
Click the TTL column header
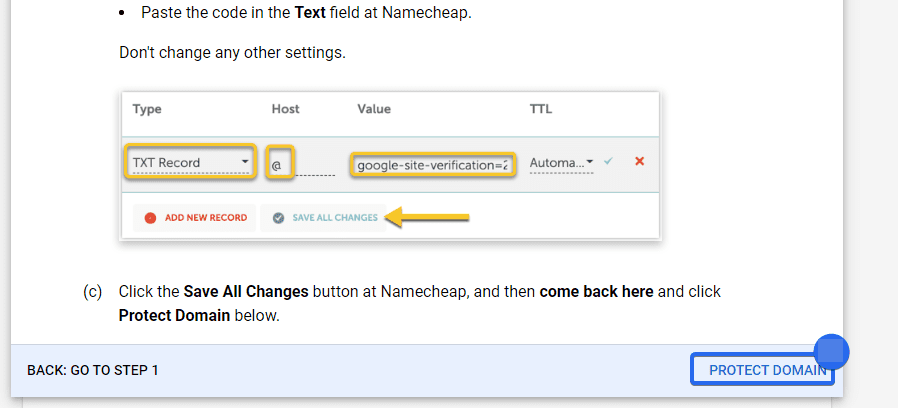pyautogui.click(x=540, y=109)
